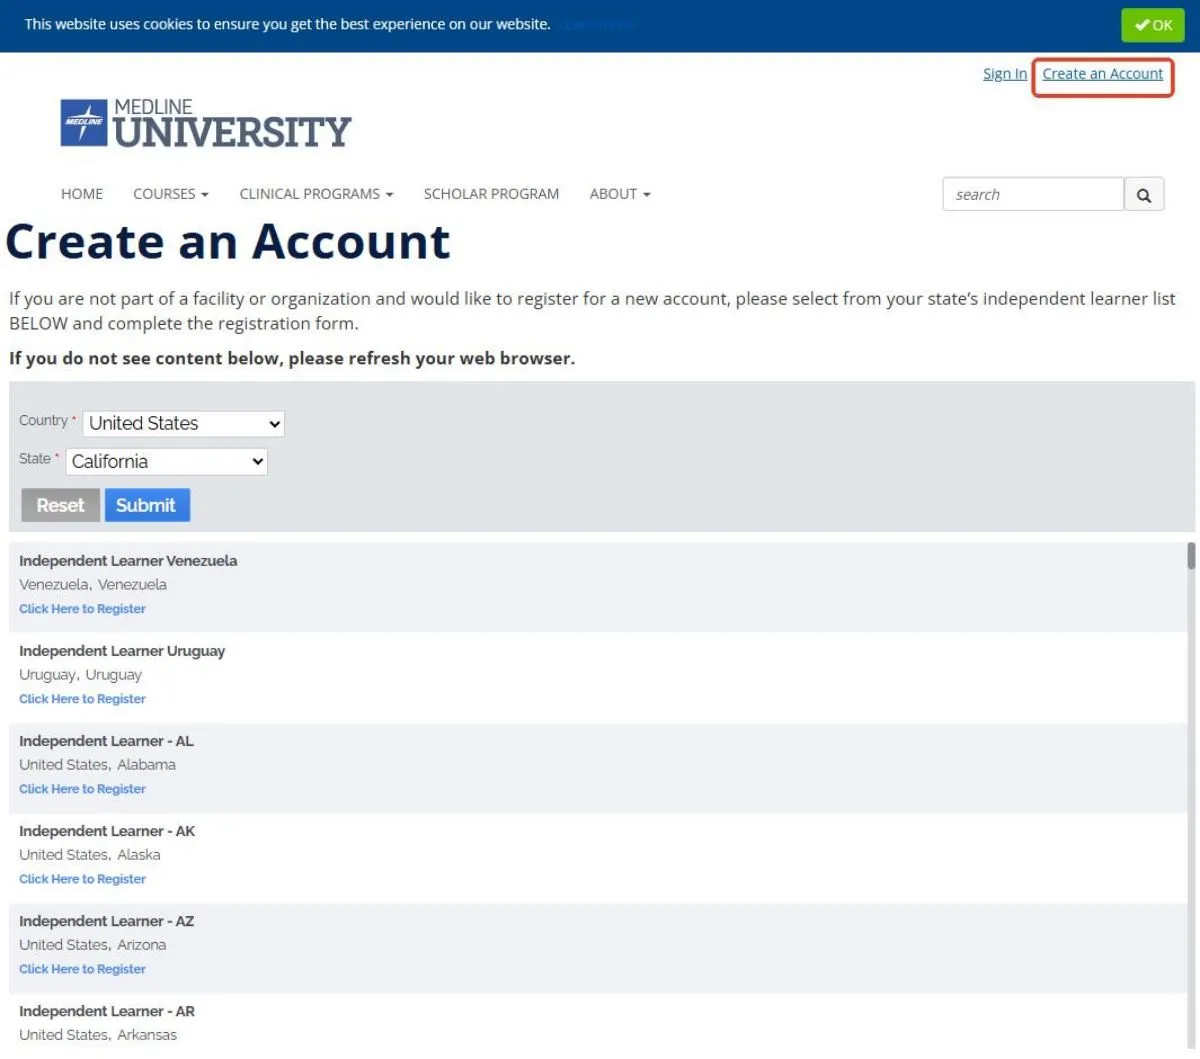Click the faint link in cookie banner
The image size is (1200, 1059).
pyautogui.click(x=596, y=24)
